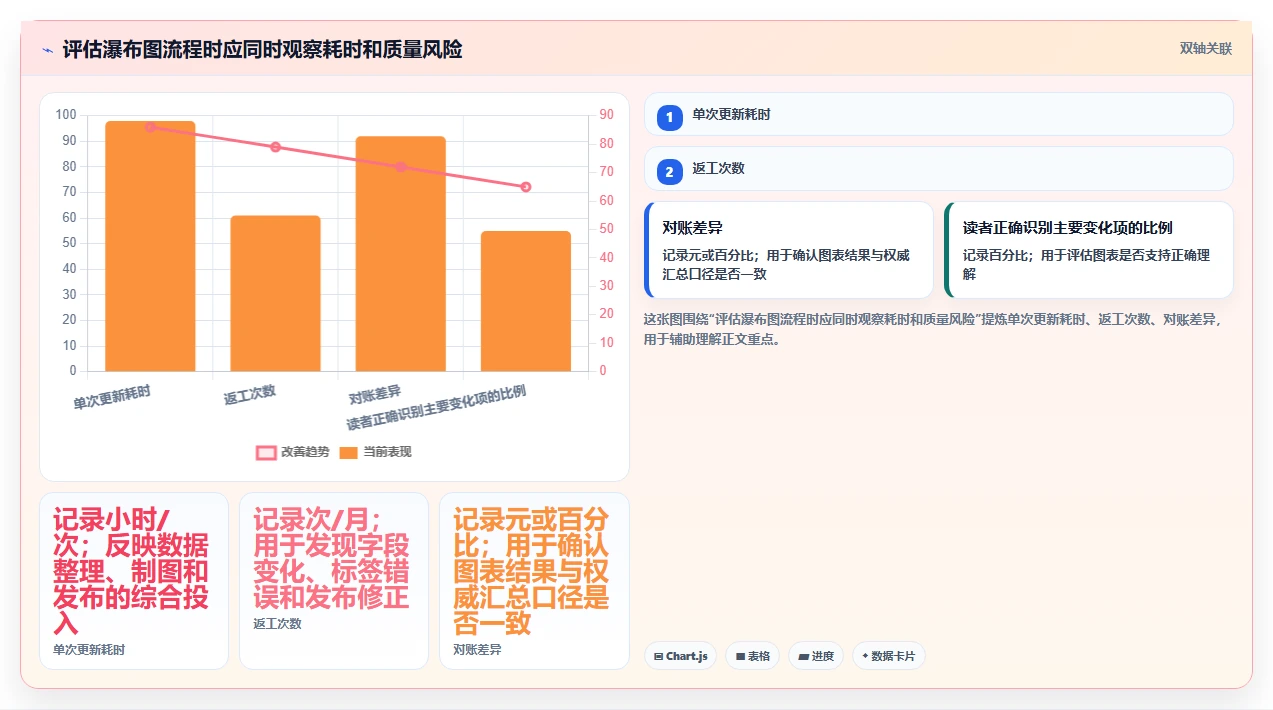Click the 表格 tag
Viewport: 1273px width, 710px height.
[752, 656]
